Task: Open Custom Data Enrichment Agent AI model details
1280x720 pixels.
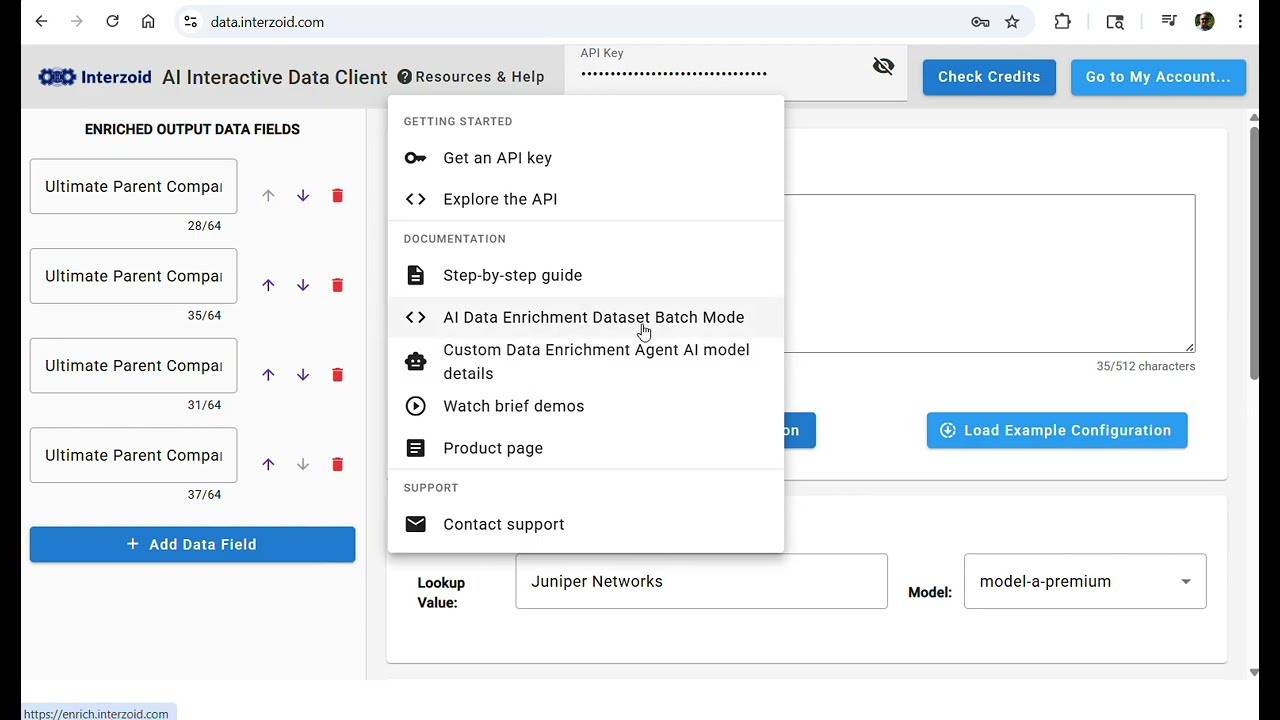Action: [586, 362]
